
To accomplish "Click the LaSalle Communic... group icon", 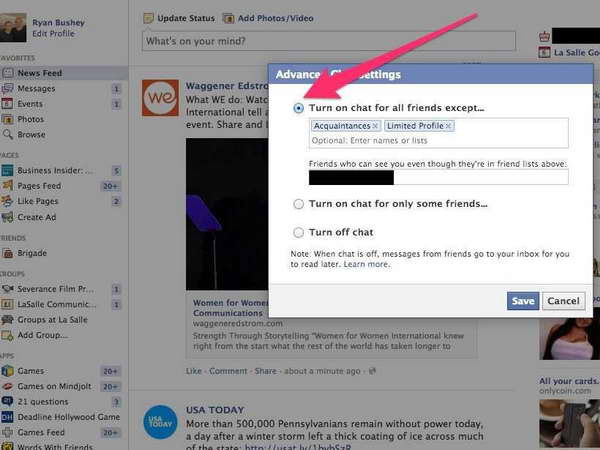I will click(7, 304).
